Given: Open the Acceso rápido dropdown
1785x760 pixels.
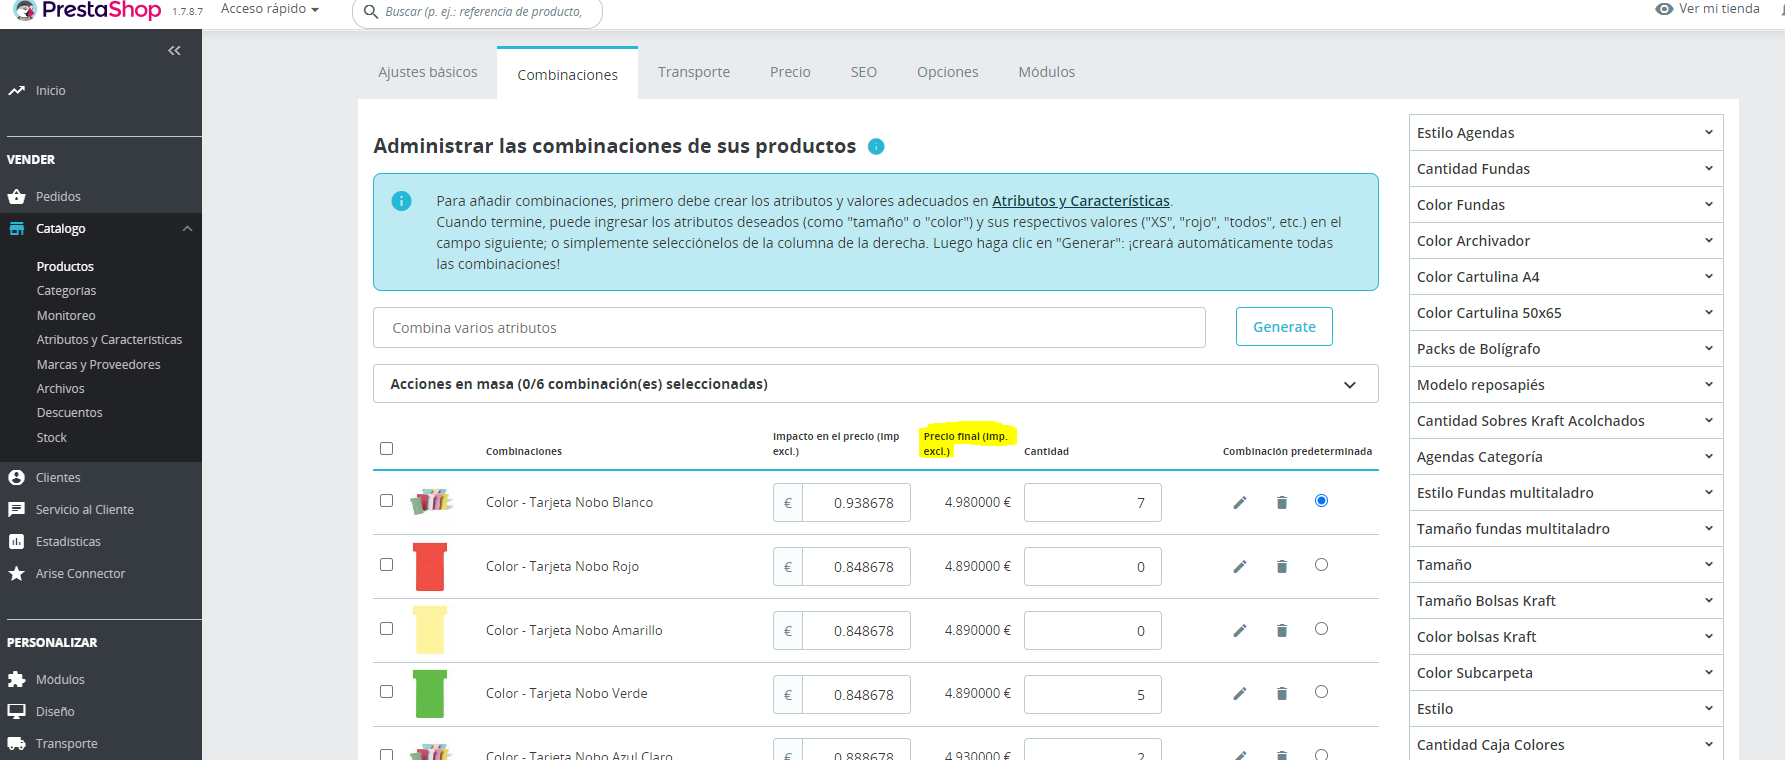Looking at the screenshot, I should tap(270, 9).
